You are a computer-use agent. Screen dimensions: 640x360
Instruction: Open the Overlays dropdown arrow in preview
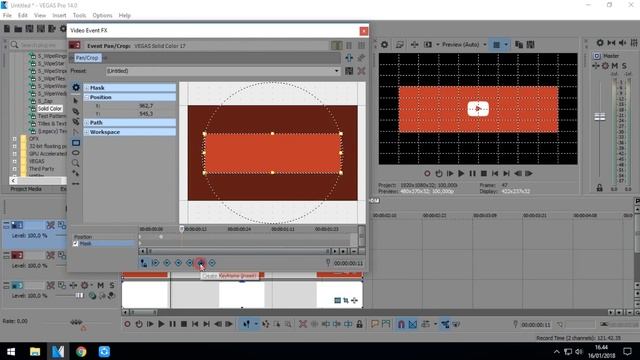[x=506, y=44]
